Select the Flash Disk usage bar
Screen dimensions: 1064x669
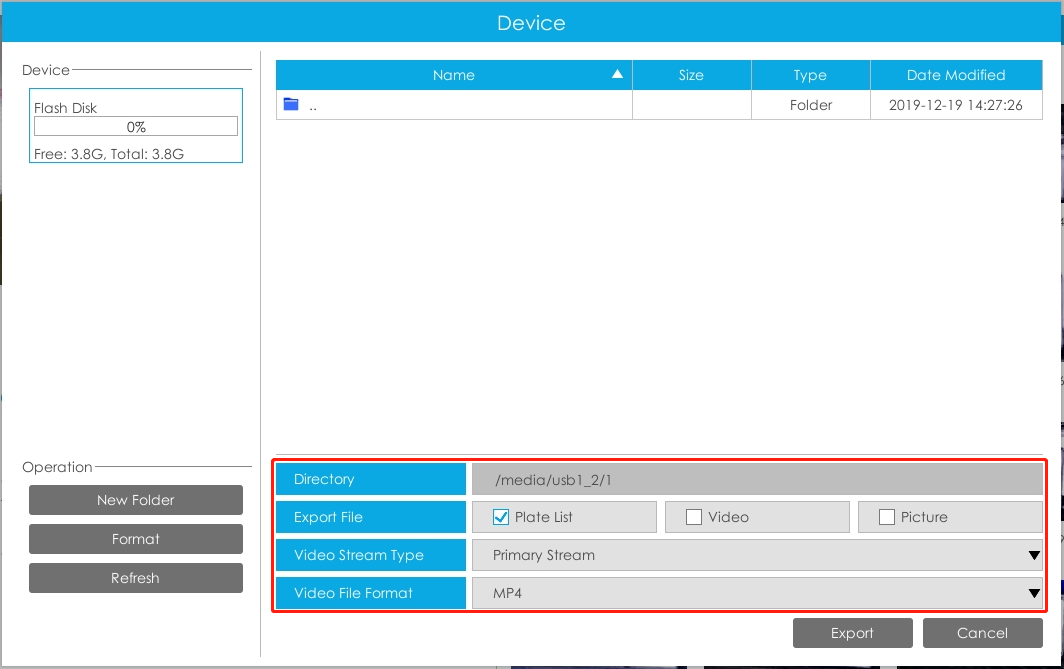(x=136, y=126)
